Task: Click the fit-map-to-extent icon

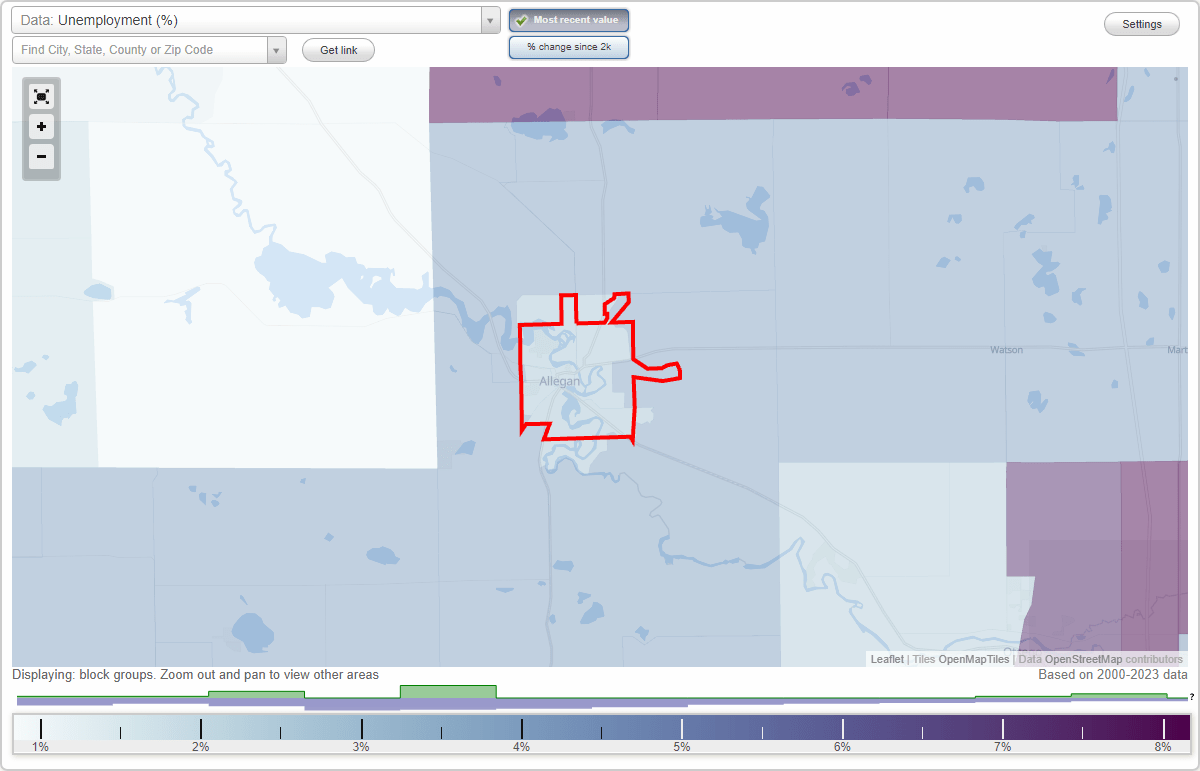Action: click(41, 96)
